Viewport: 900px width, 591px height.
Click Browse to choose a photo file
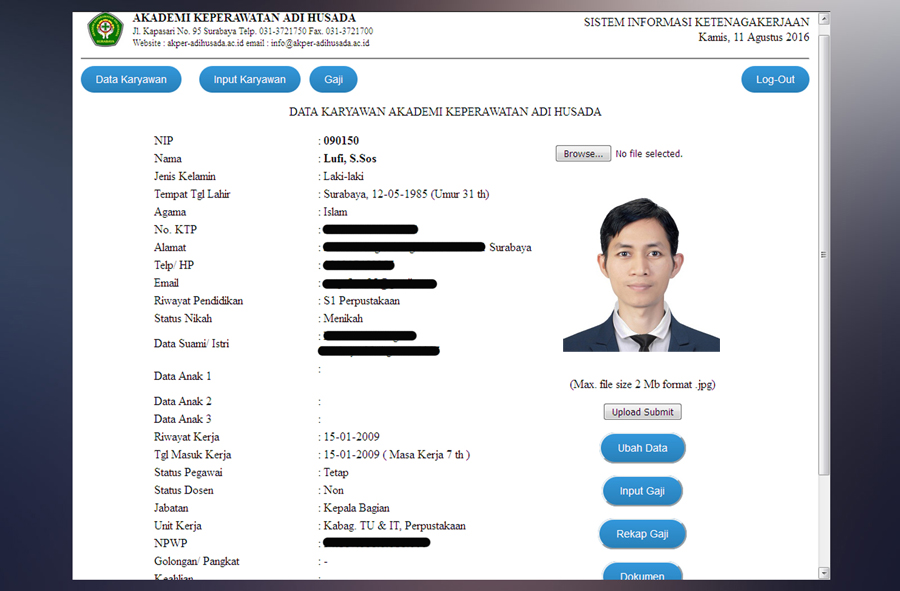(x=583, y=154)
